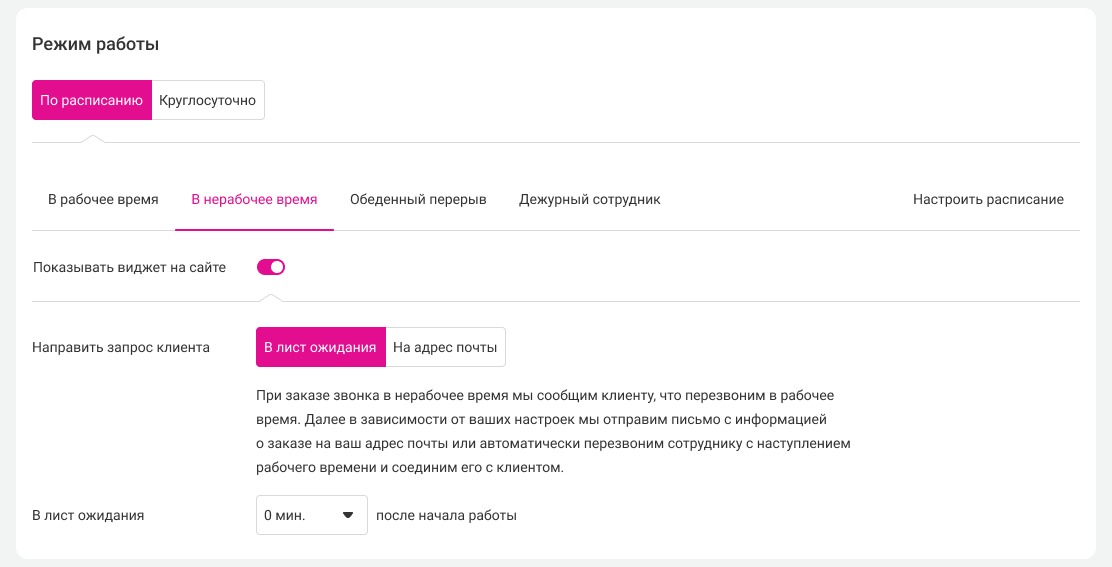Click the bottom-left "В лист ожидания" field label
This screenshot has width=1112, height=567.
pyautogui.click(x=89, y=516)
